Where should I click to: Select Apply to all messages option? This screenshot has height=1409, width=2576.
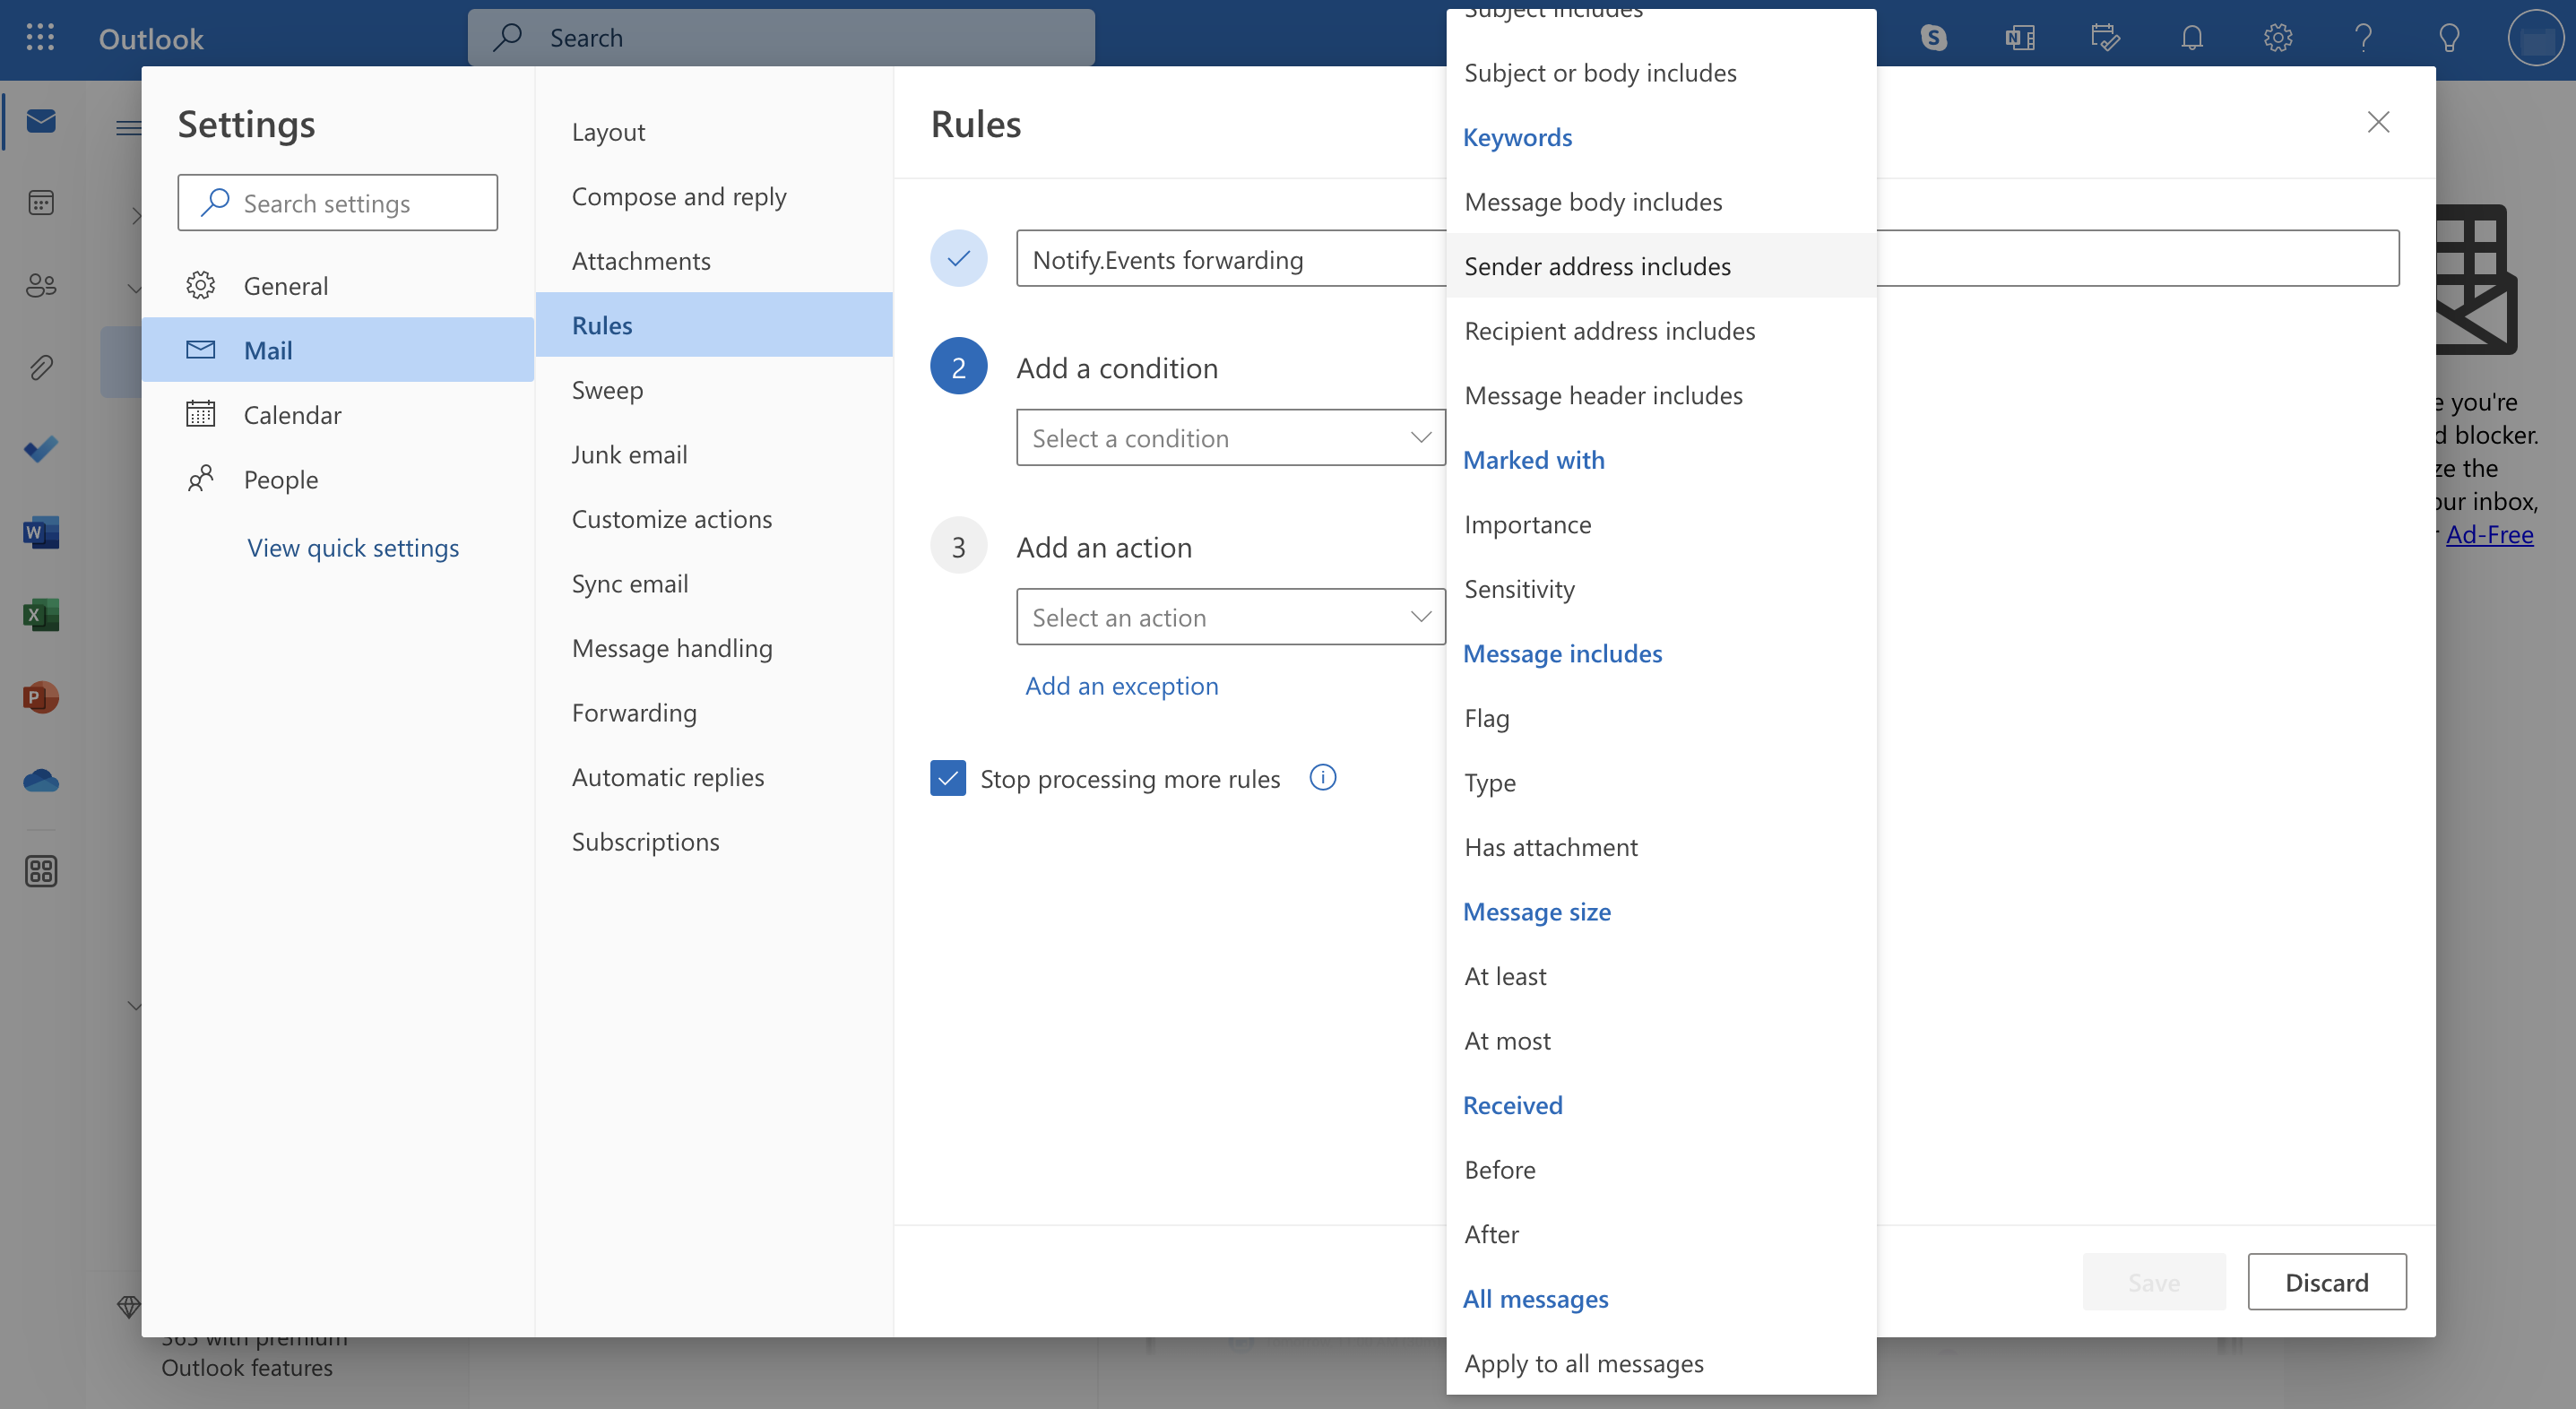pyautogui.click(x=1582, y=1362)
